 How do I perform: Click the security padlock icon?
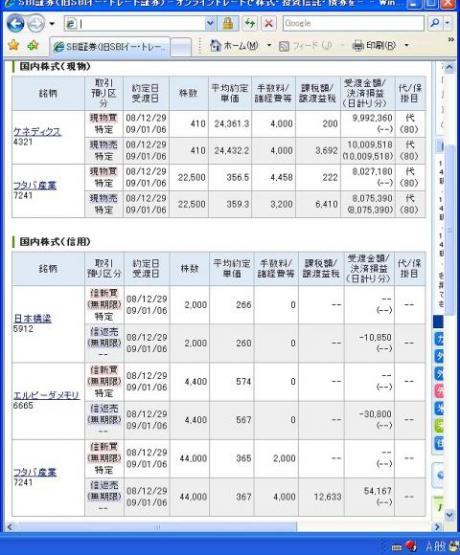click(228, 24)
